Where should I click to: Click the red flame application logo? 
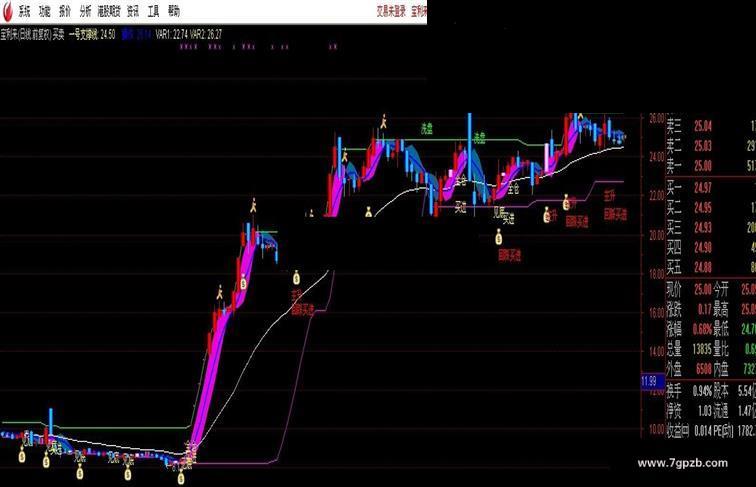(6, 11)
